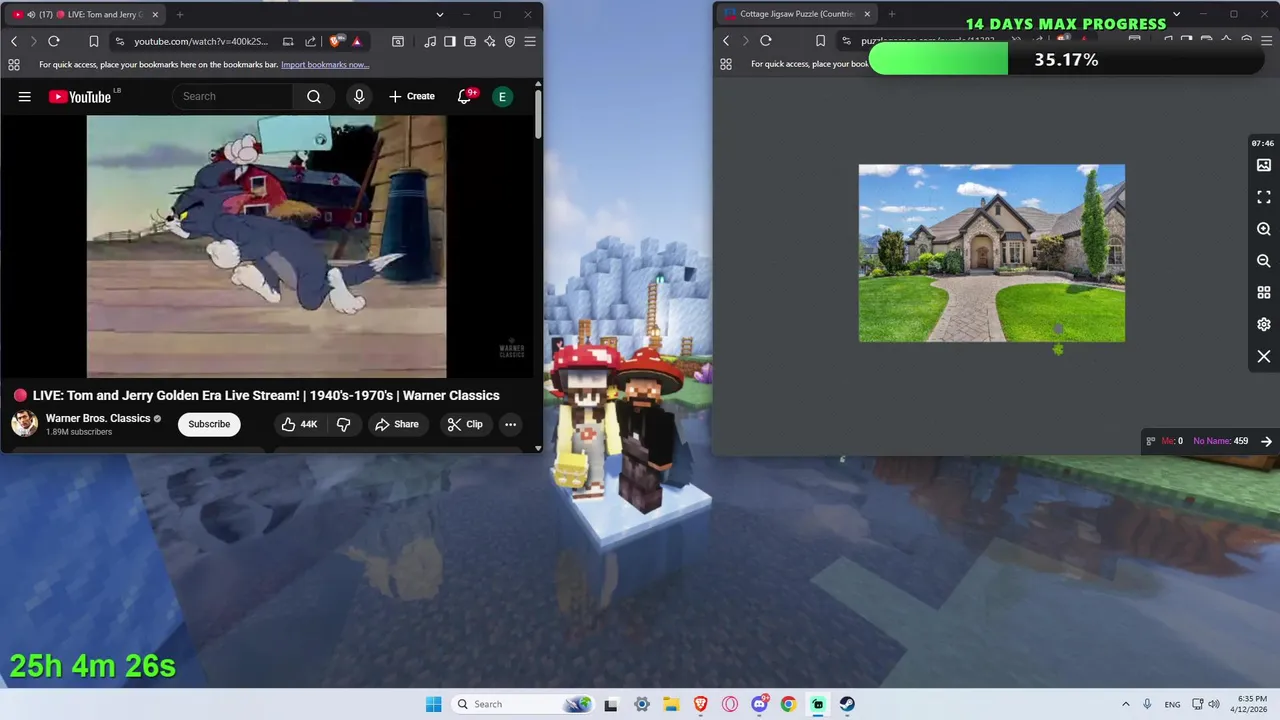This screenshot has height=720, width=1280.
Task: Reload the YouTube page
Action: click(54, 41)
